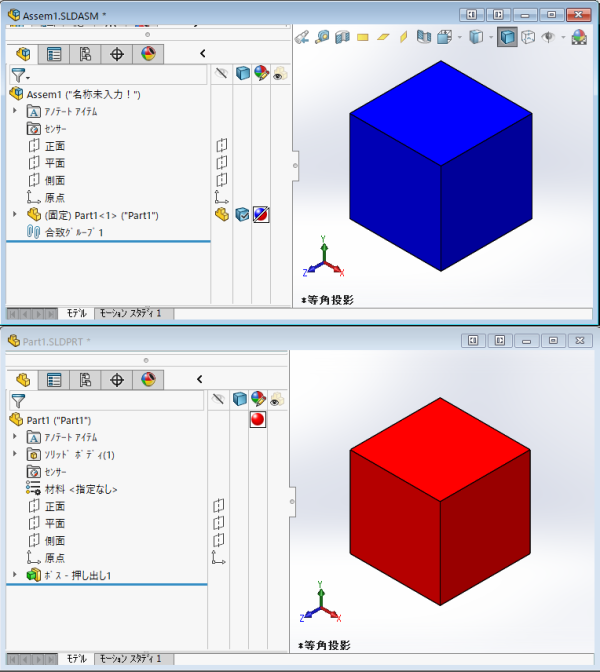Click Edit Appearance icon in Assem1 view toolbar

point(579,37)
